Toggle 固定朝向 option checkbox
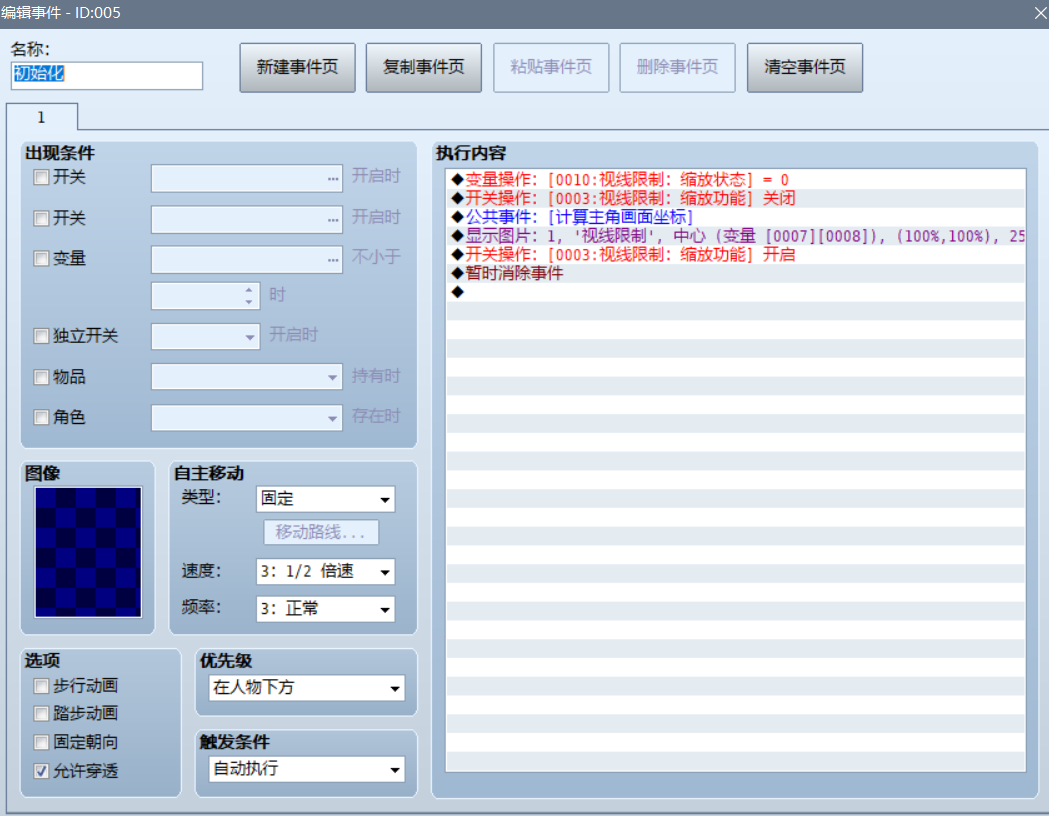Viewport: 1049px width, 816px height. (x=41, y=742)
